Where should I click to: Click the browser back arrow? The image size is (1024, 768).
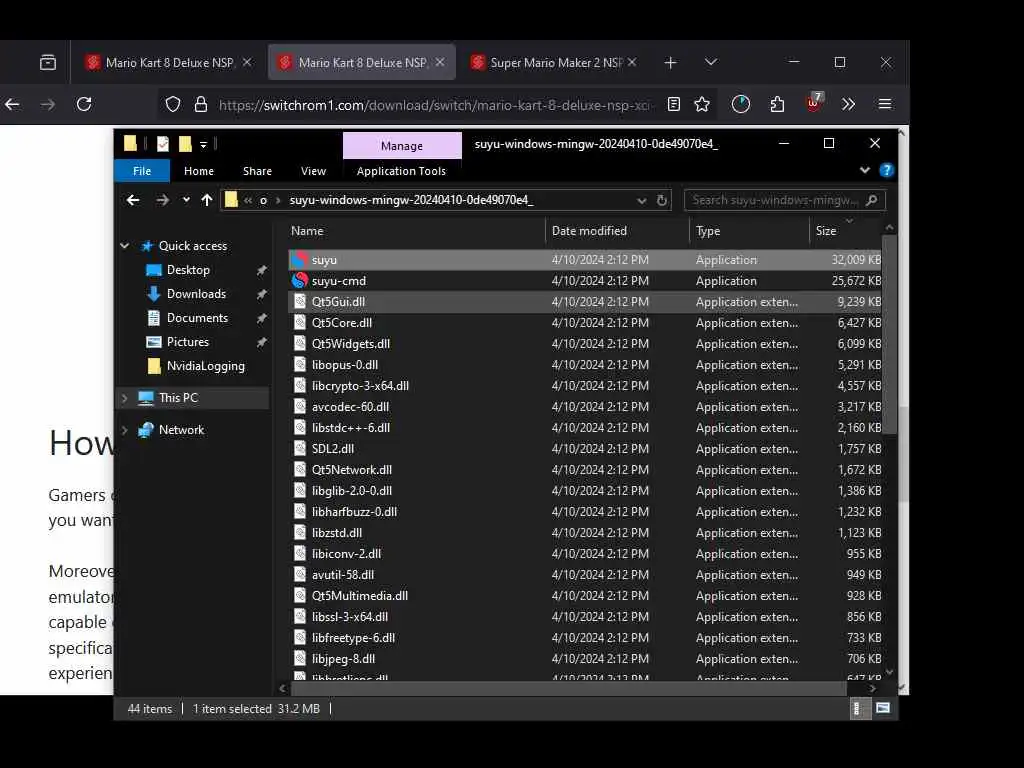pyautogui.click(x=12, y=104)
